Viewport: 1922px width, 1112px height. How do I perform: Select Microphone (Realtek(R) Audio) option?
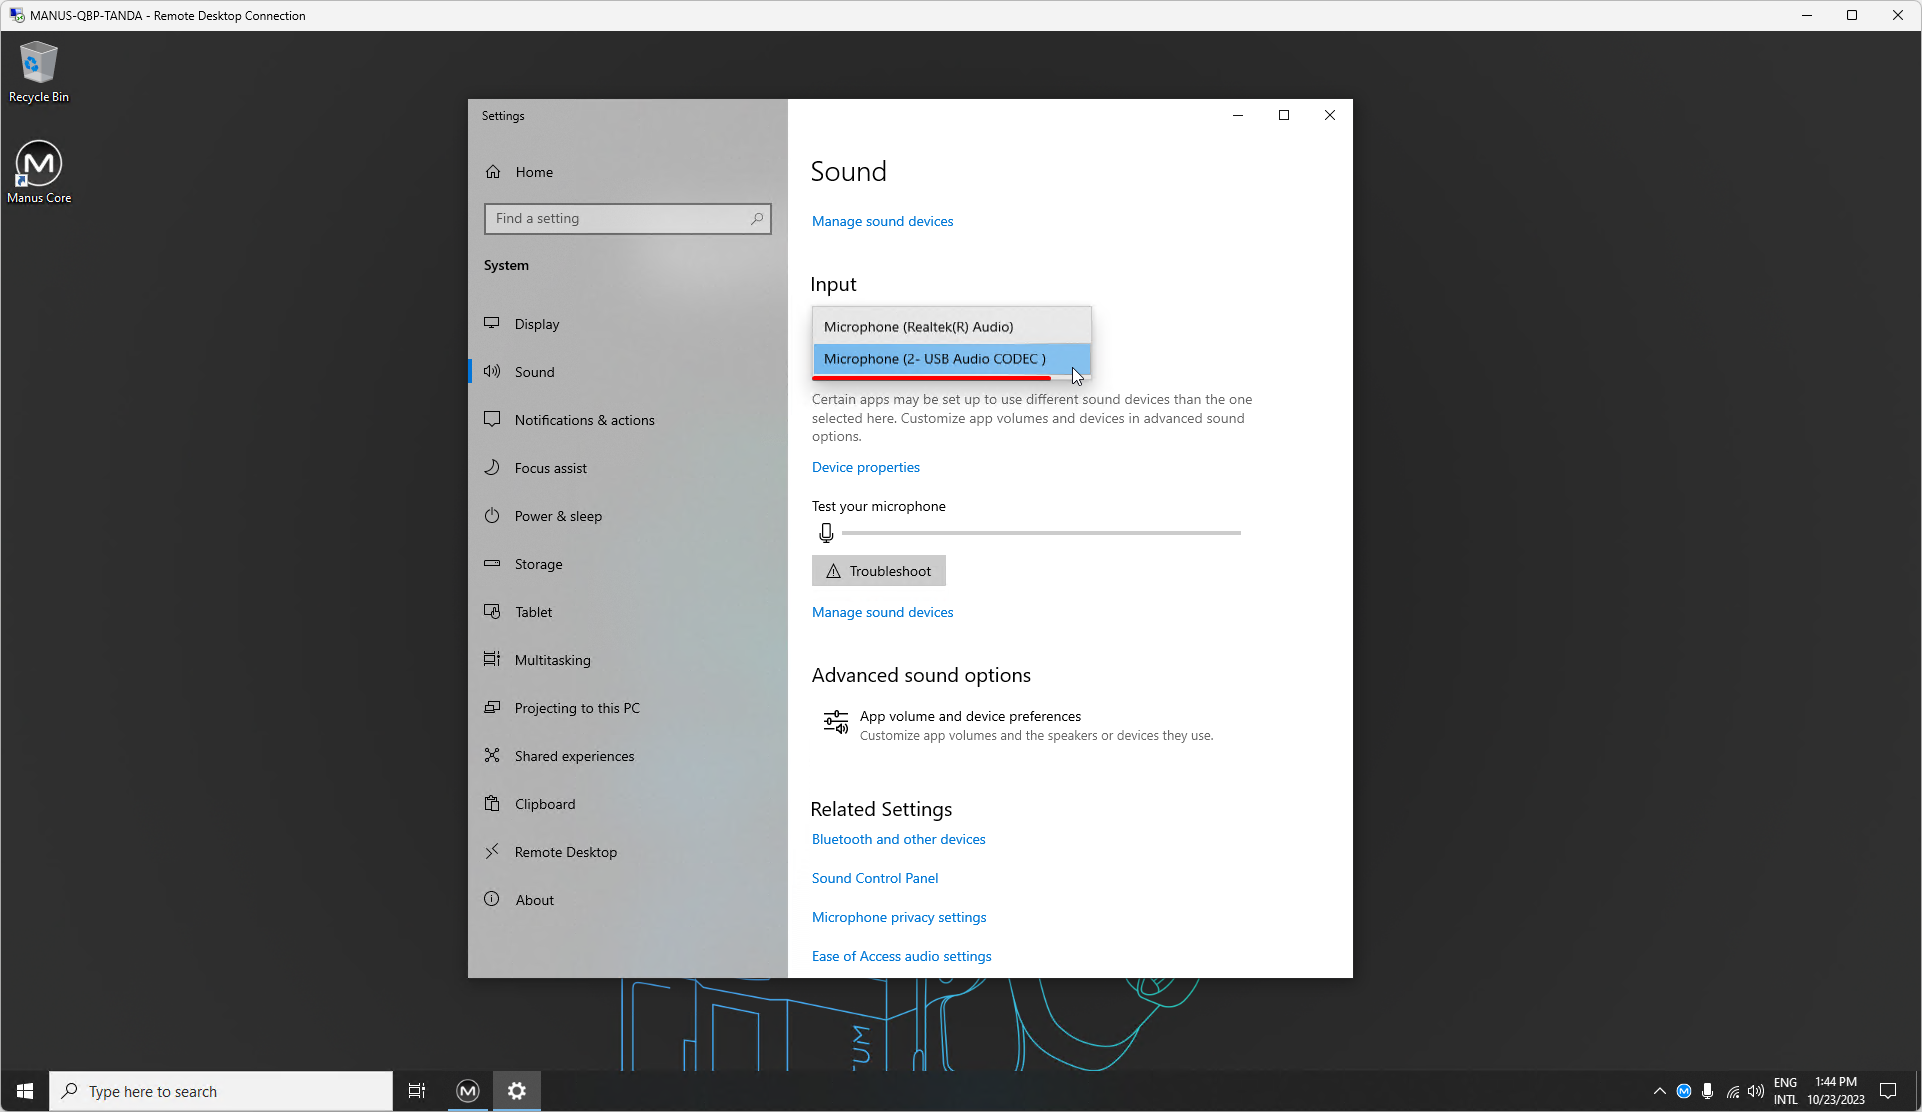pos(918,327)
